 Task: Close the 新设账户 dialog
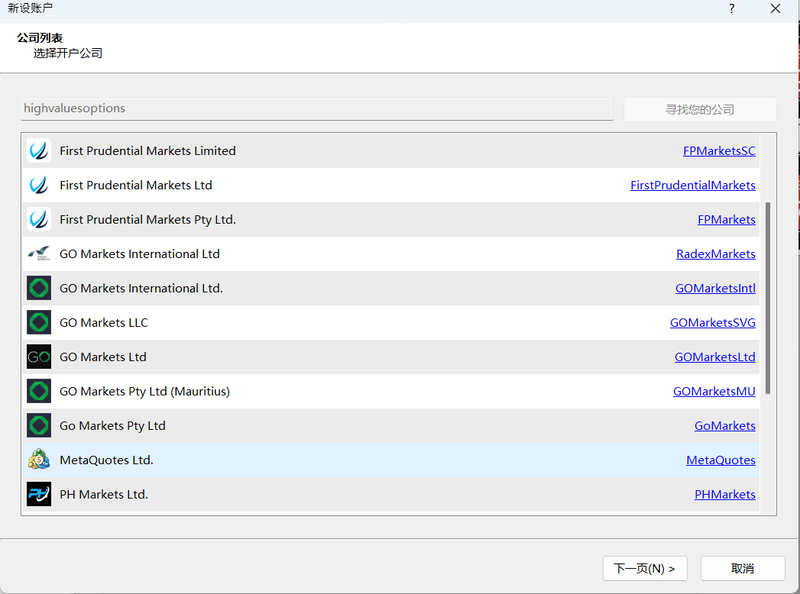point(776,9)
